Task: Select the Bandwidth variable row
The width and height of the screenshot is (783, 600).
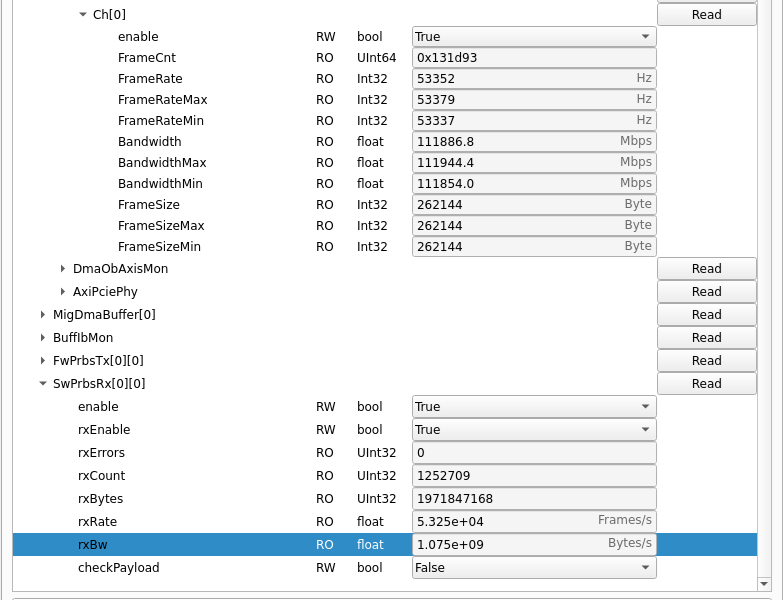Action: point(200,142)
